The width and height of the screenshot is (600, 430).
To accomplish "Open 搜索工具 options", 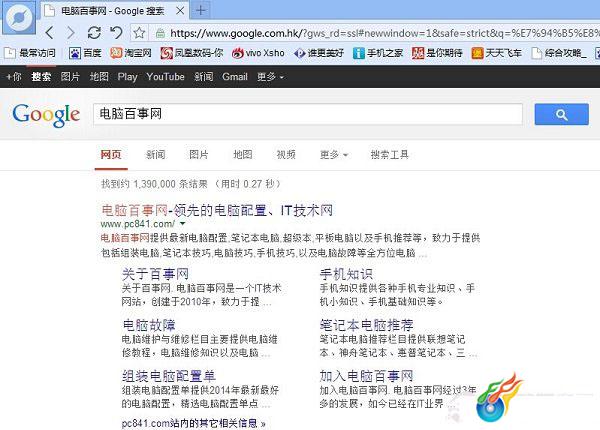I will click(x=390, y=155).
